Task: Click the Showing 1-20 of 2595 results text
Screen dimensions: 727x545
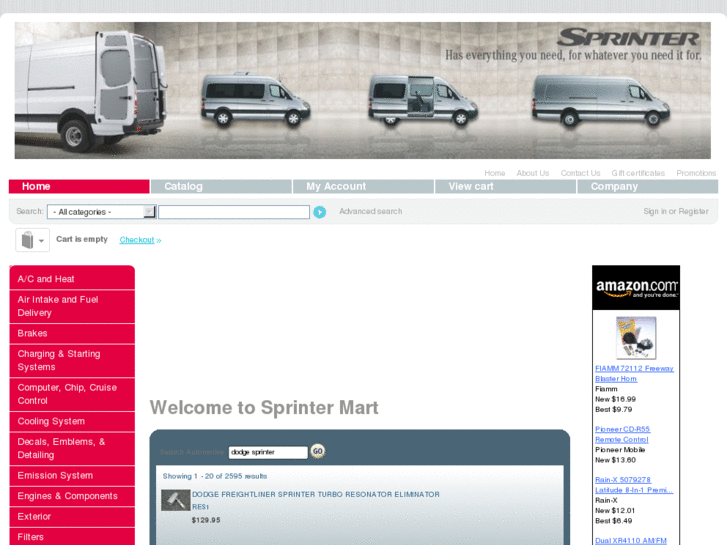Action: (215, 476)
